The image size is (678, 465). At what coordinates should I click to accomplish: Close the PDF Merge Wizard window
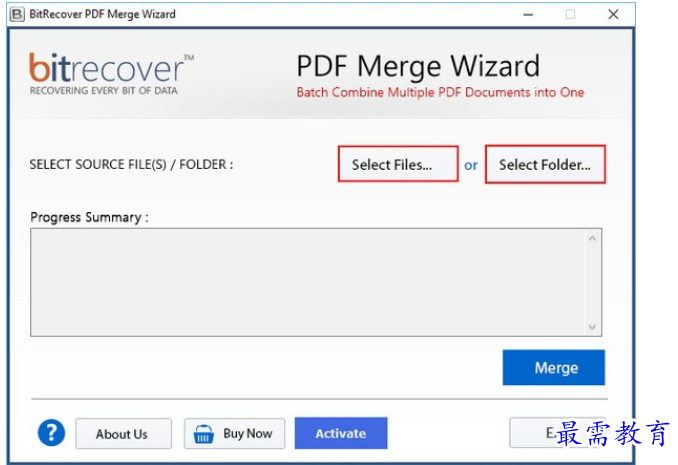coord(613,14)
